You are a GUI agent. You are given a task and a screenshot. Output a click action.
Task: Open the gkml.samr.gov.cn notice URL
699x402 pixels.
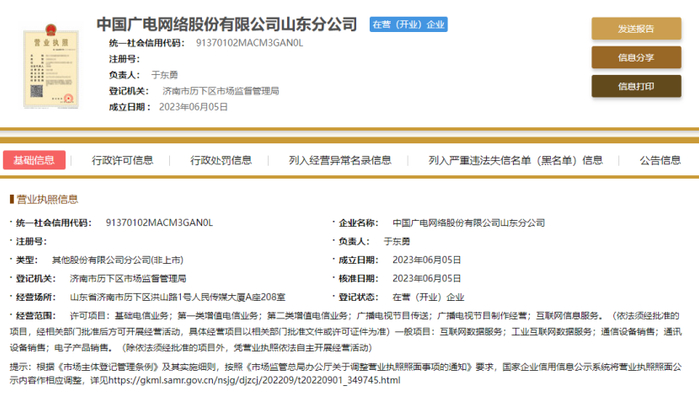(255, 380)
